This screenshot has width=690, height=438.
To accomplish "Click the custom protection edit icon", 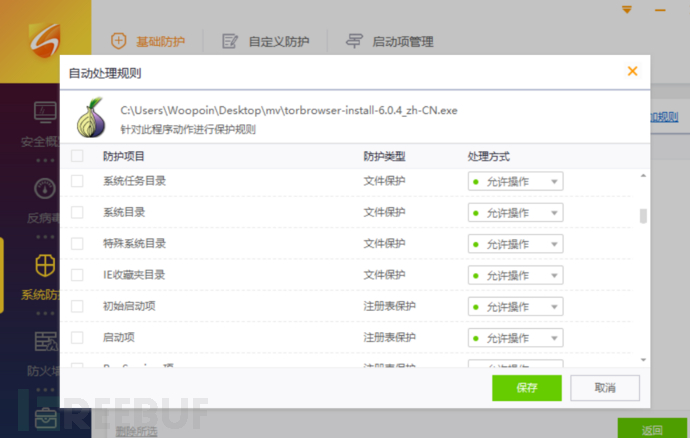I will coord(230,41).
